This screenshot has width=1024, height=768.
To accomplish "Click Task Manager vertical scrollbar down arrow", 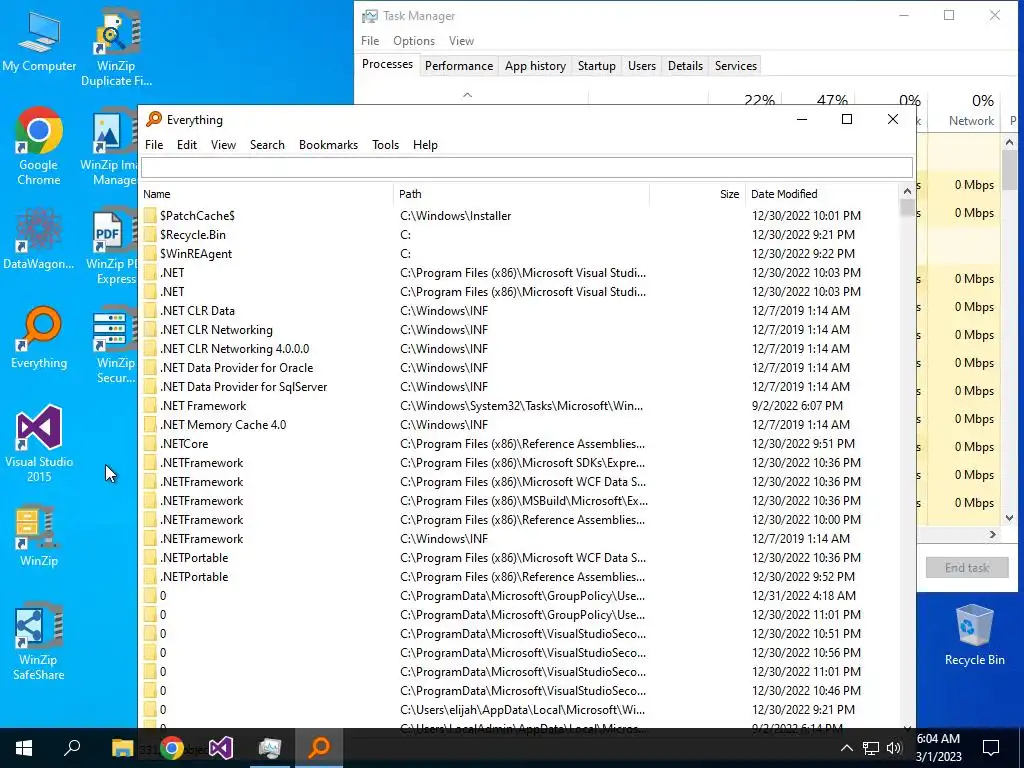I will (1010, 517).
